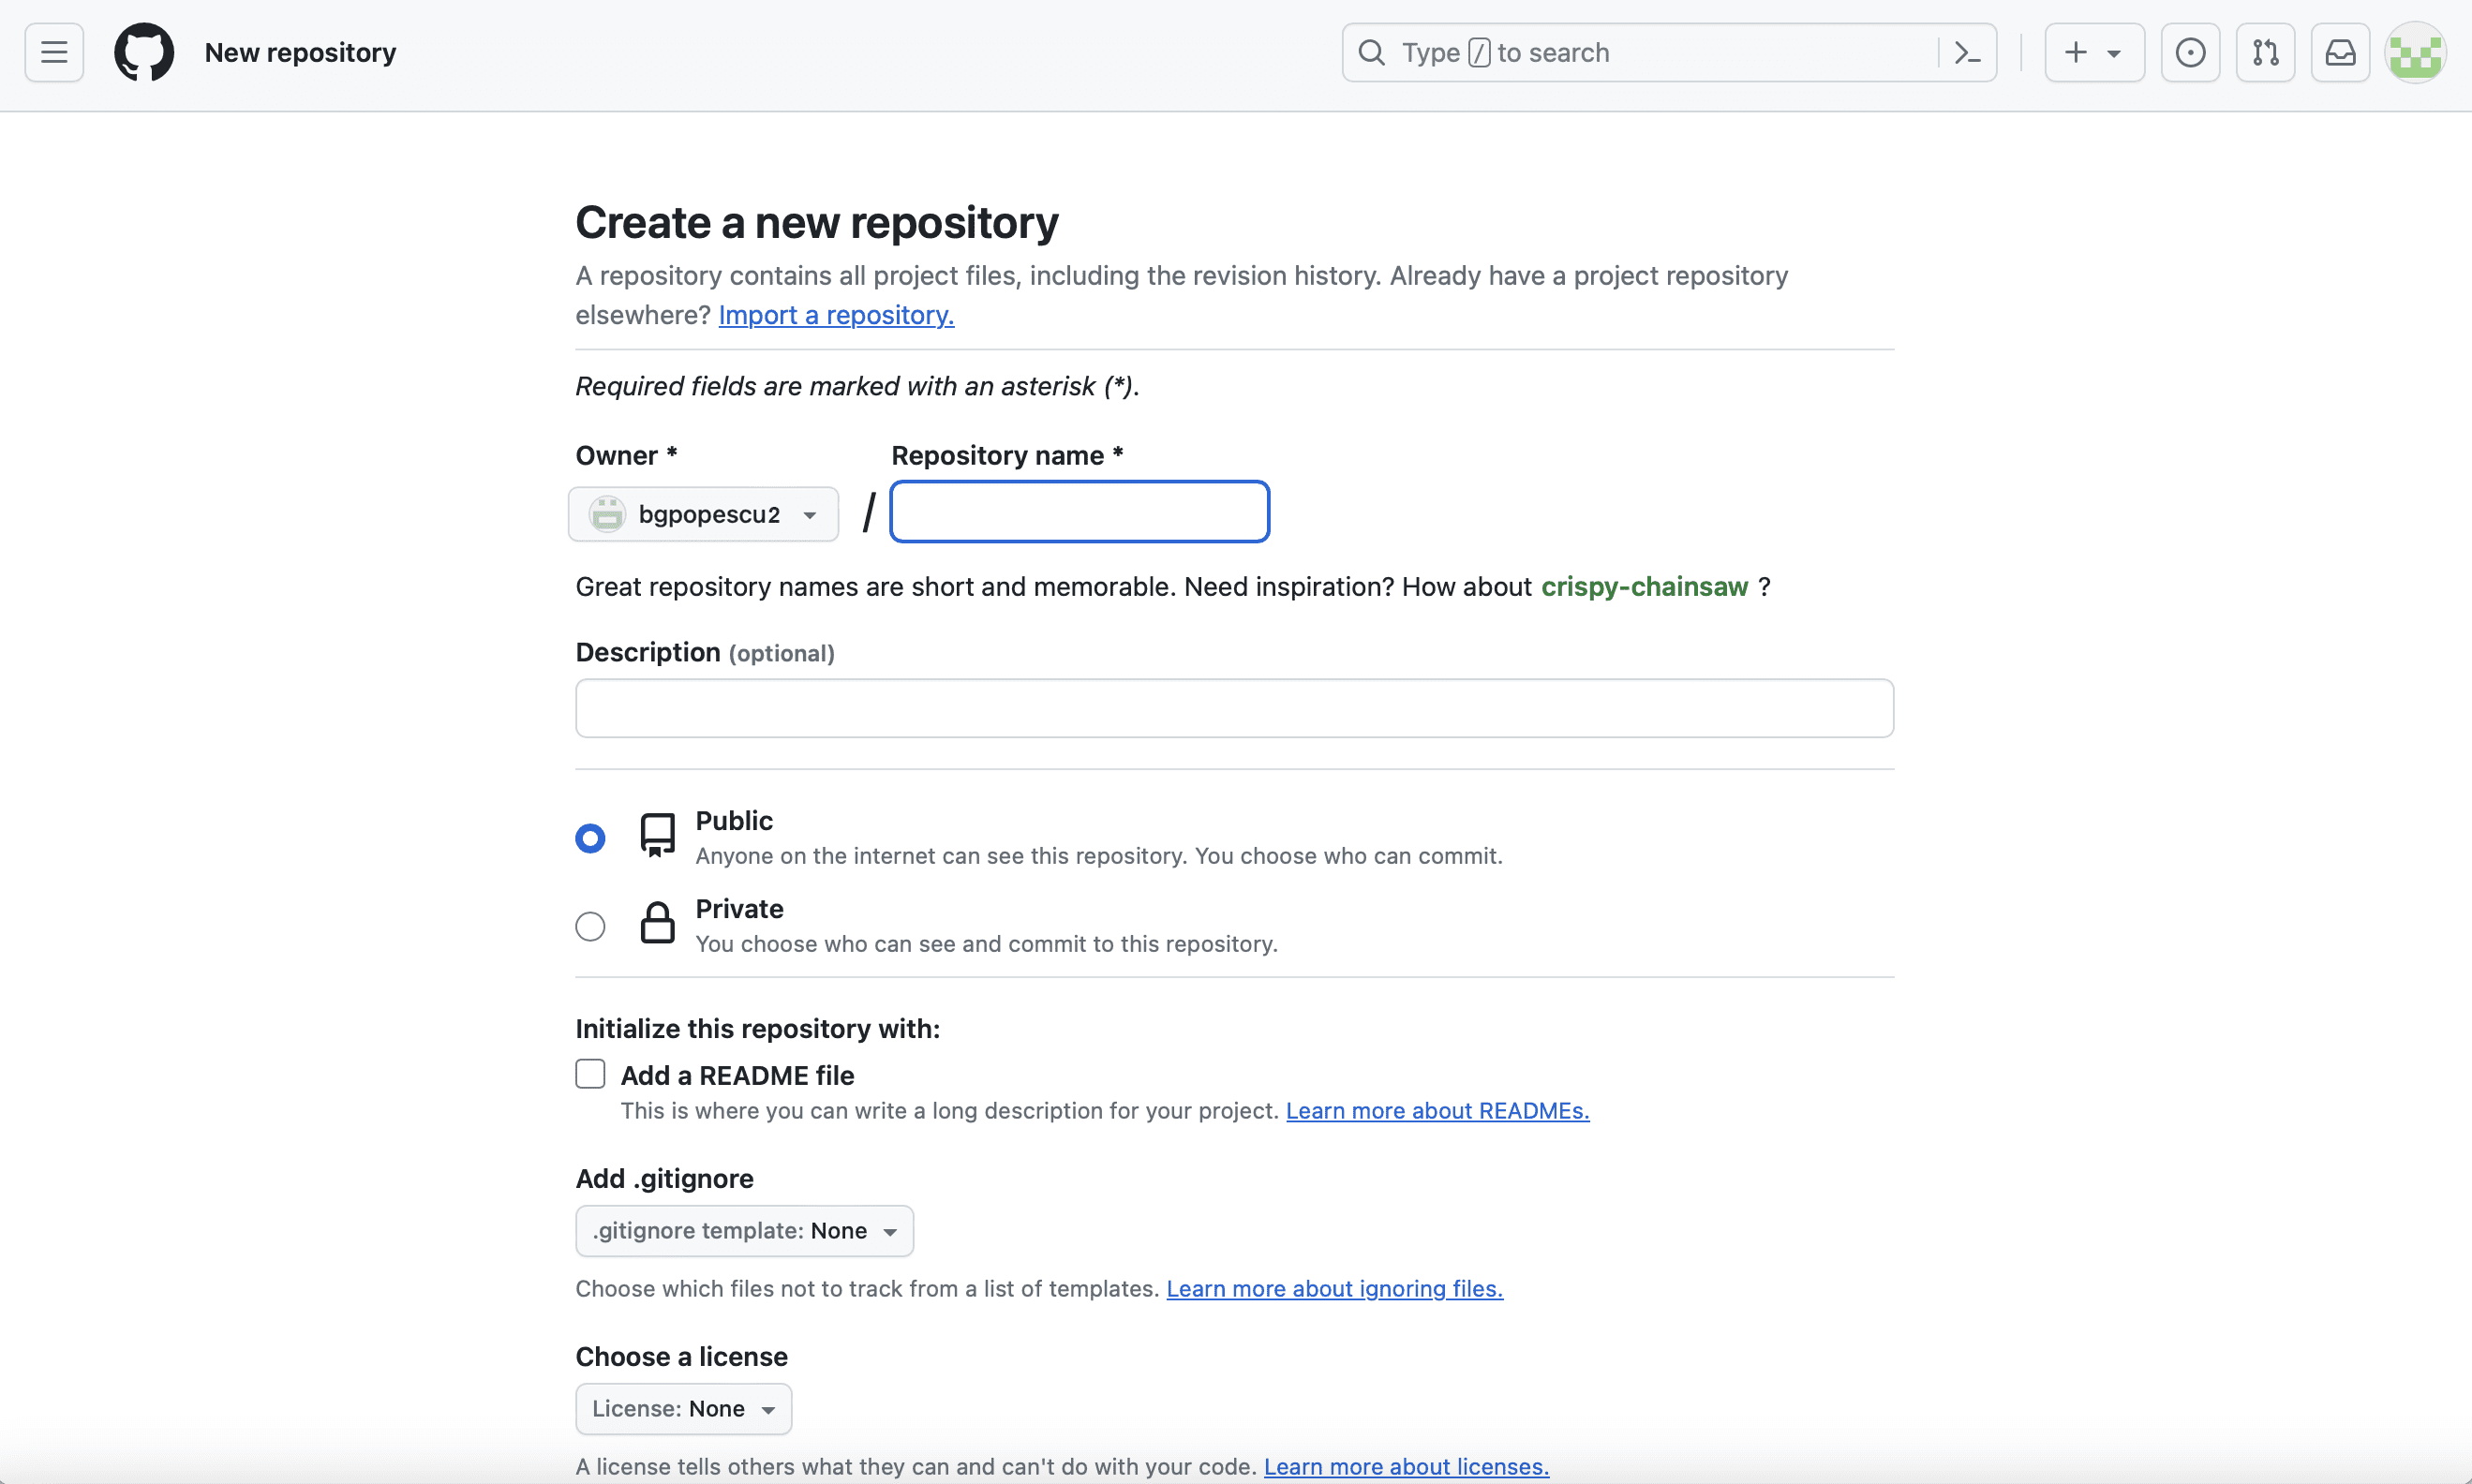
Task: Click the GitHub logo to go home
Action: tap(144, 52)
